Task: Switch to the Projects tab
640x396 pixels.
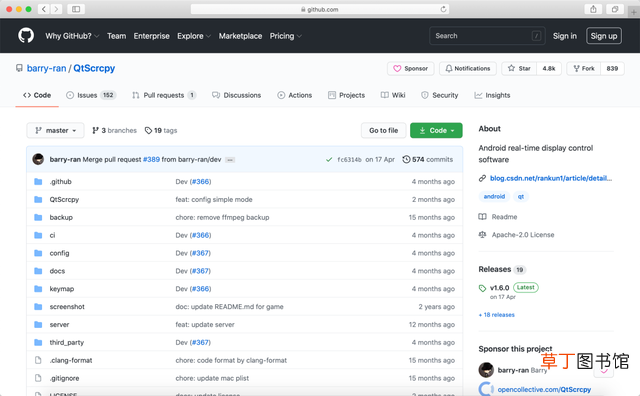Action: pos(347,95)
